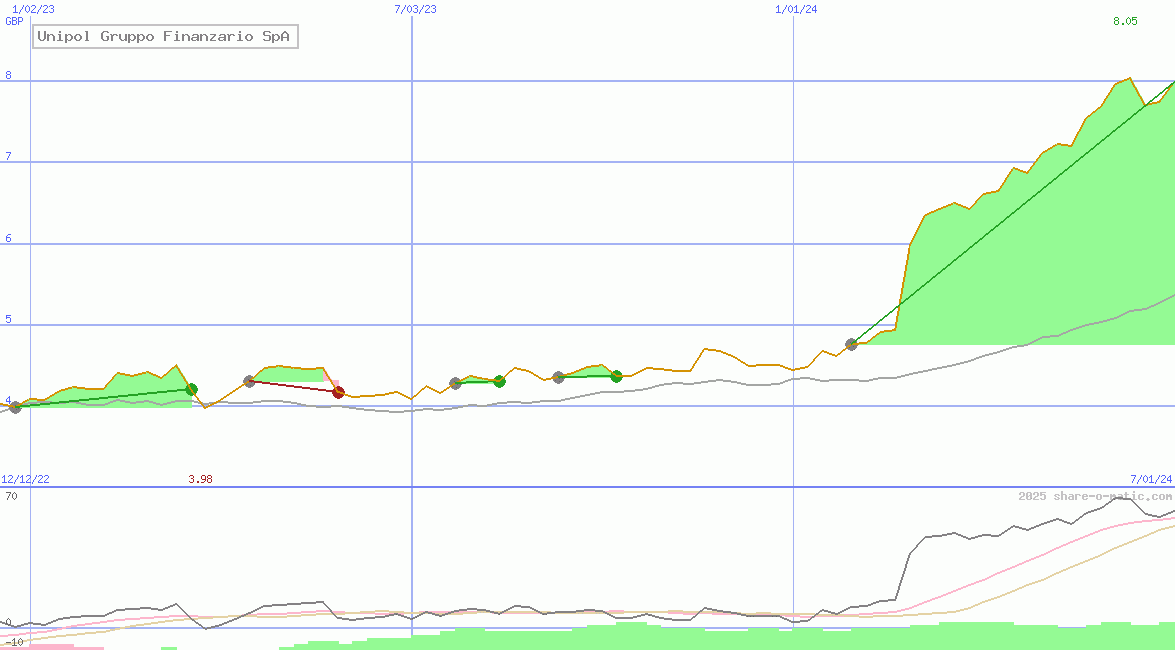Click the grey entry marker before the big rally
The image size is (1175, 650).
click(x=852, y=344)
